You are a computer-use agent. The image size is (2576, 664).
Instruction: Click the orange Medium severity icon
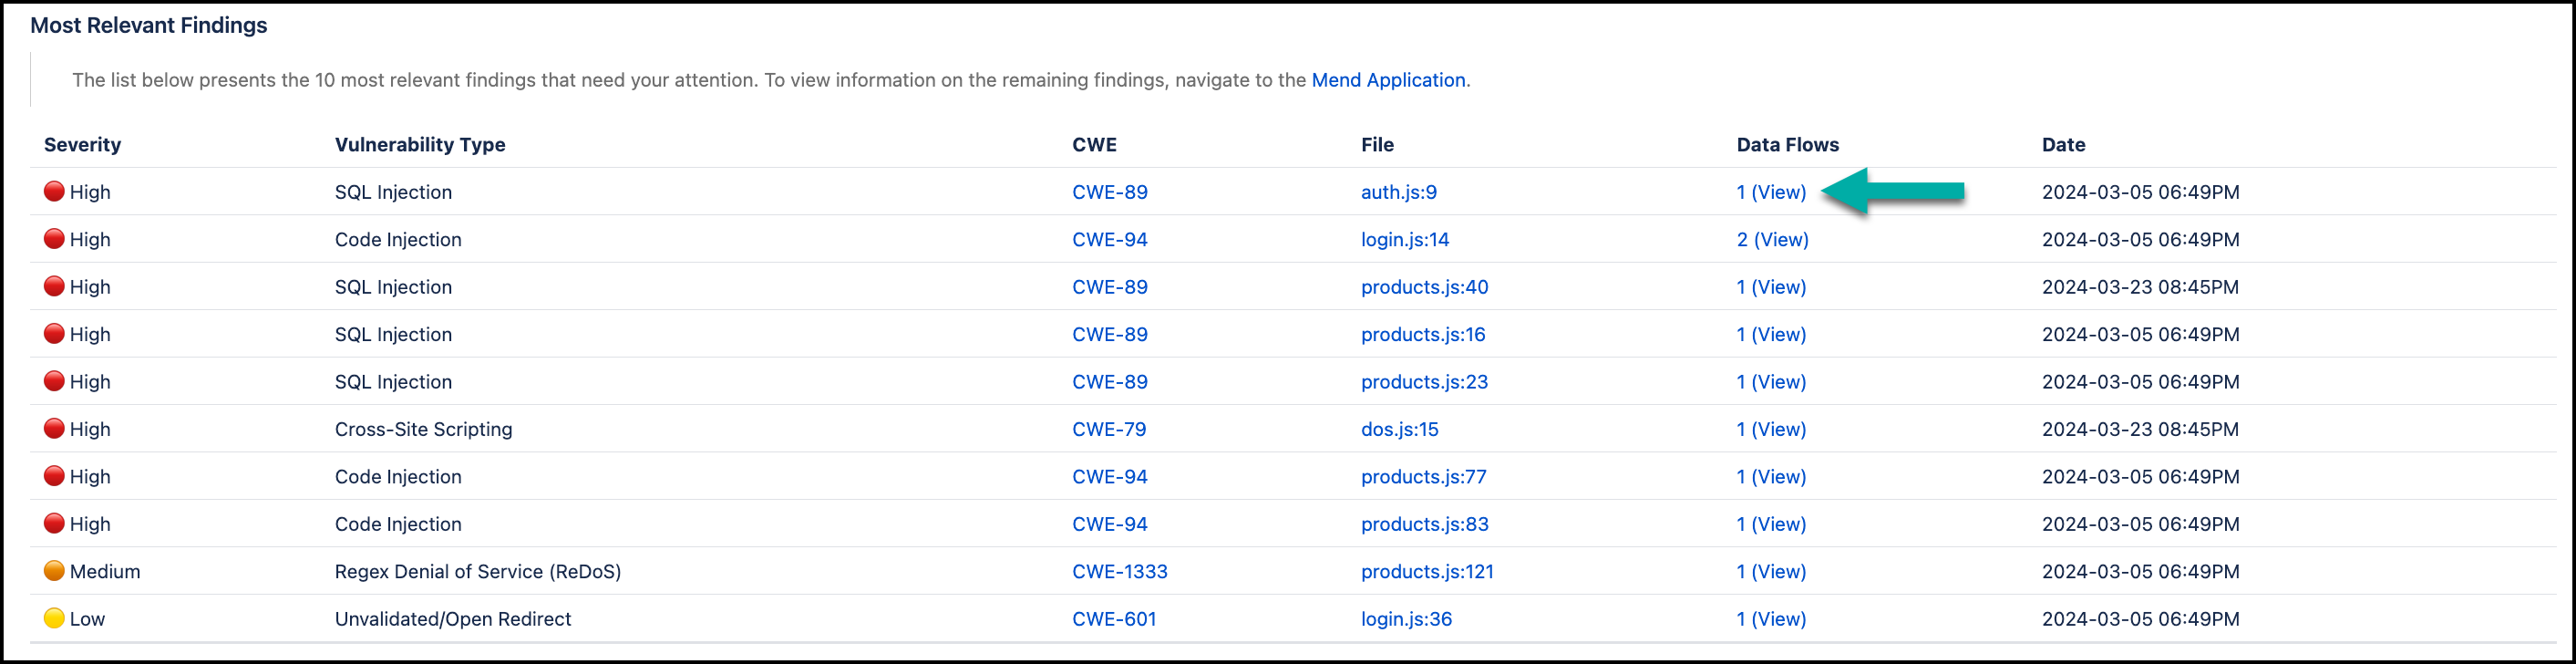(x=54, y=571)
